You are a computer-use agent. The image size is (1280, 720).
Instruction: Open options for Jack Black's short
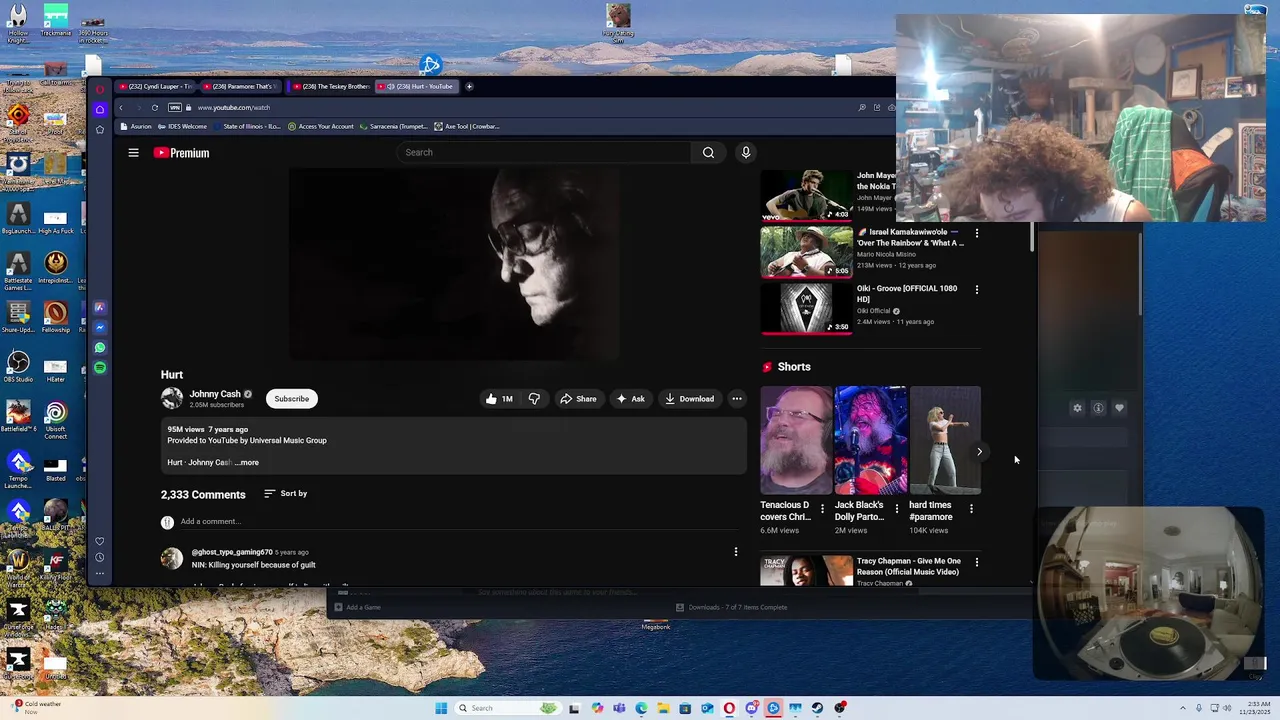(897, 509)
